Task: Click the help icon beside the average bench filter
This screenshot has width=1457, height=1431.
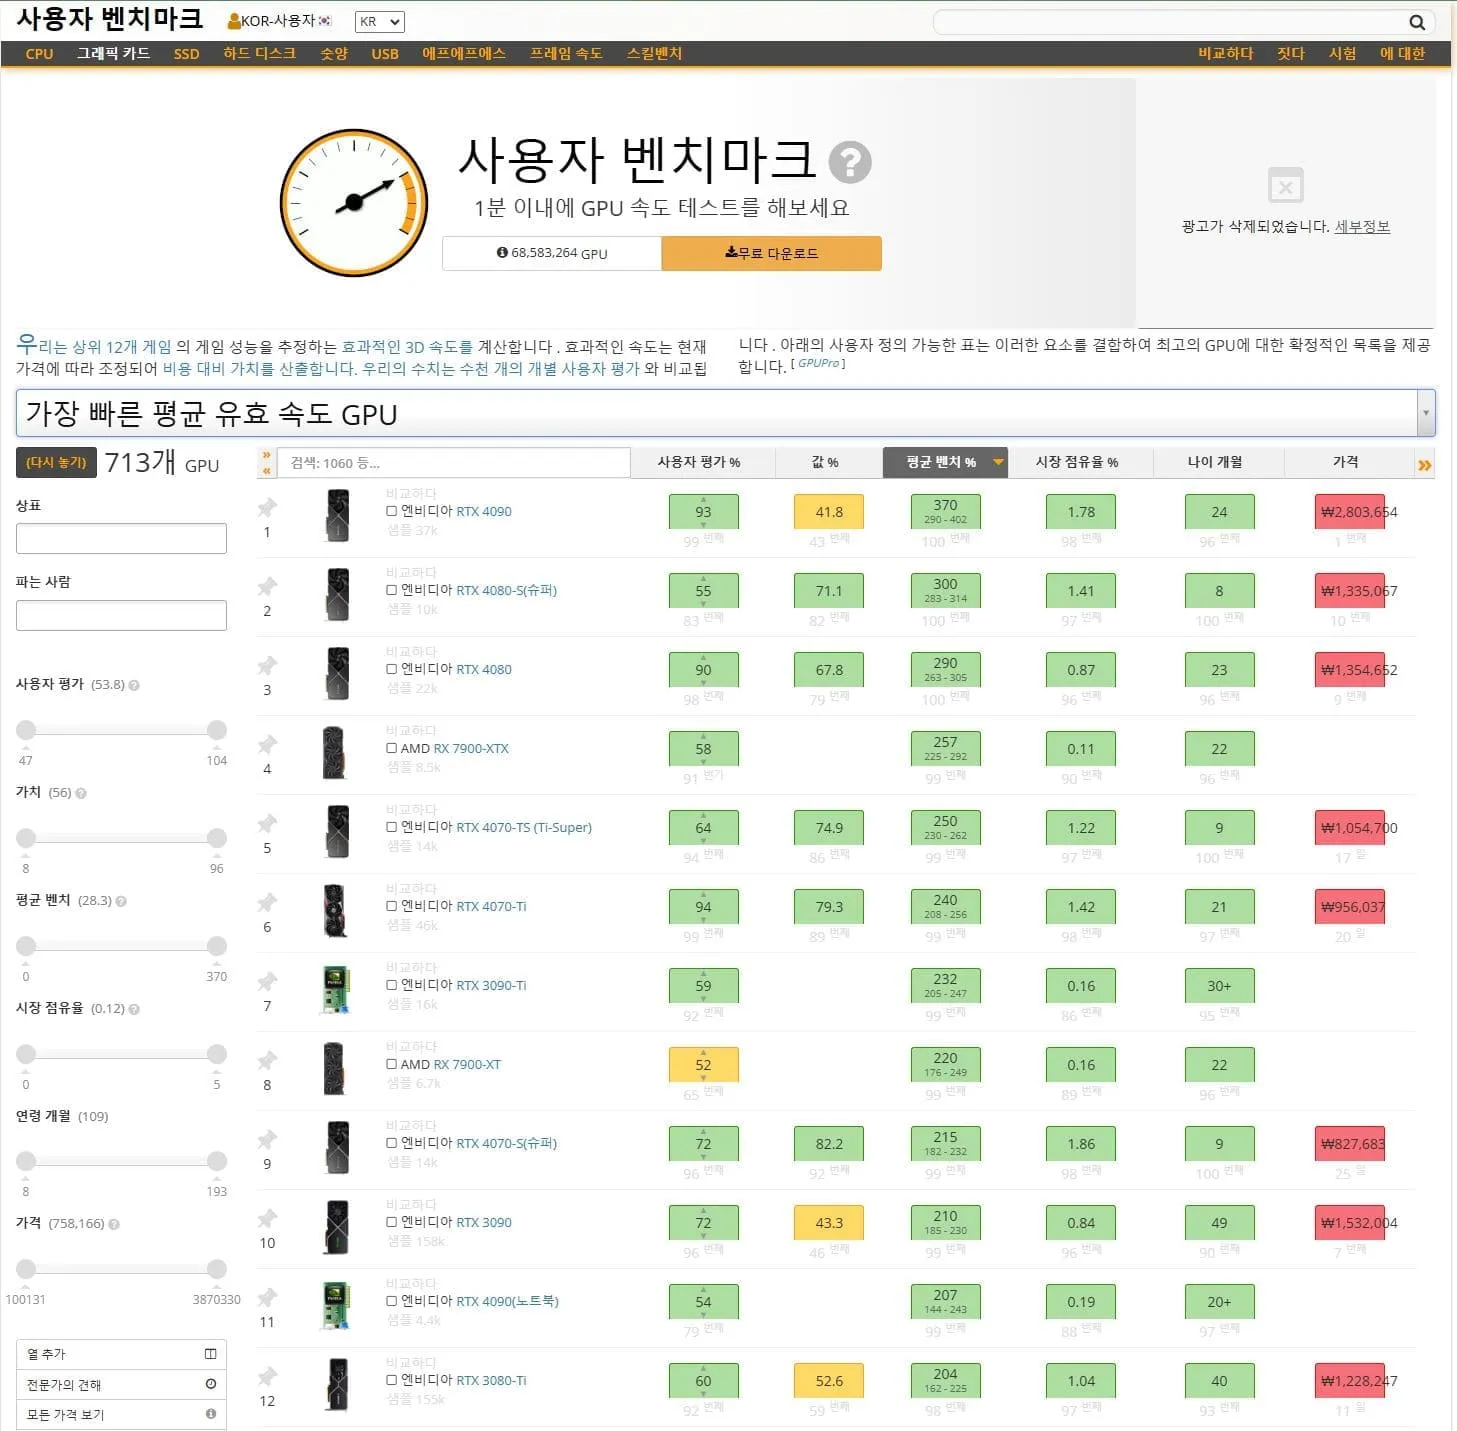Action: click(121, 901)
